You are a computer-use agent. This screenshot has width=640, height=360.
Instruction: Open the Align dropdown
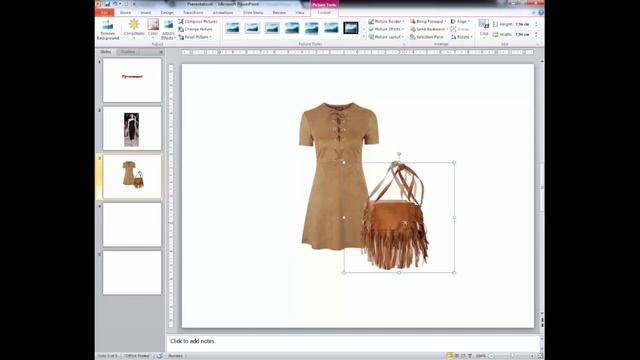click(x=460, y=21)
